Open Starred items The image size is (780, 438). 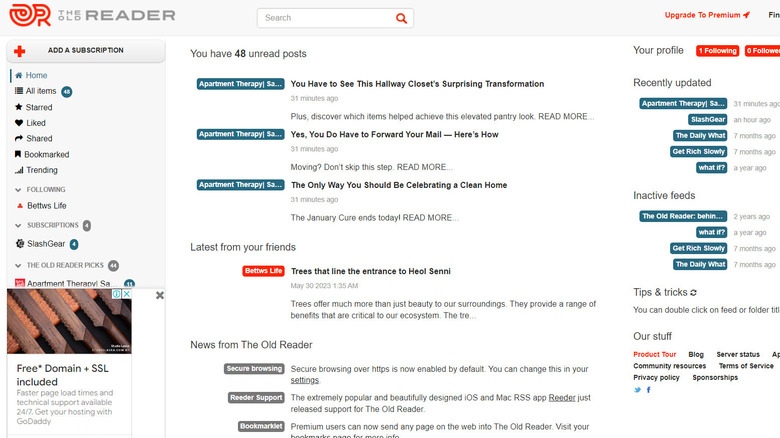point(39,107)
